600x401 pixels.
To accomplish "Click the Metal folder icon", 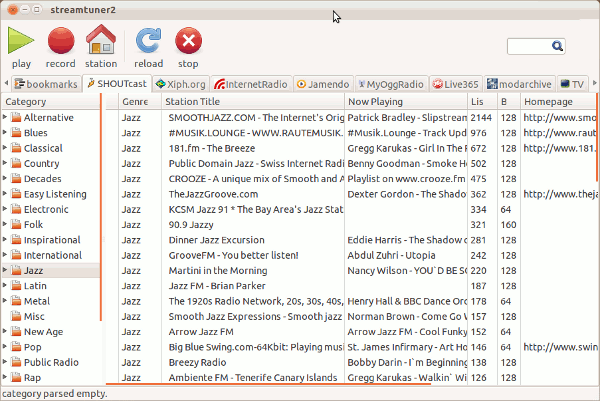I will coord(16,301).
